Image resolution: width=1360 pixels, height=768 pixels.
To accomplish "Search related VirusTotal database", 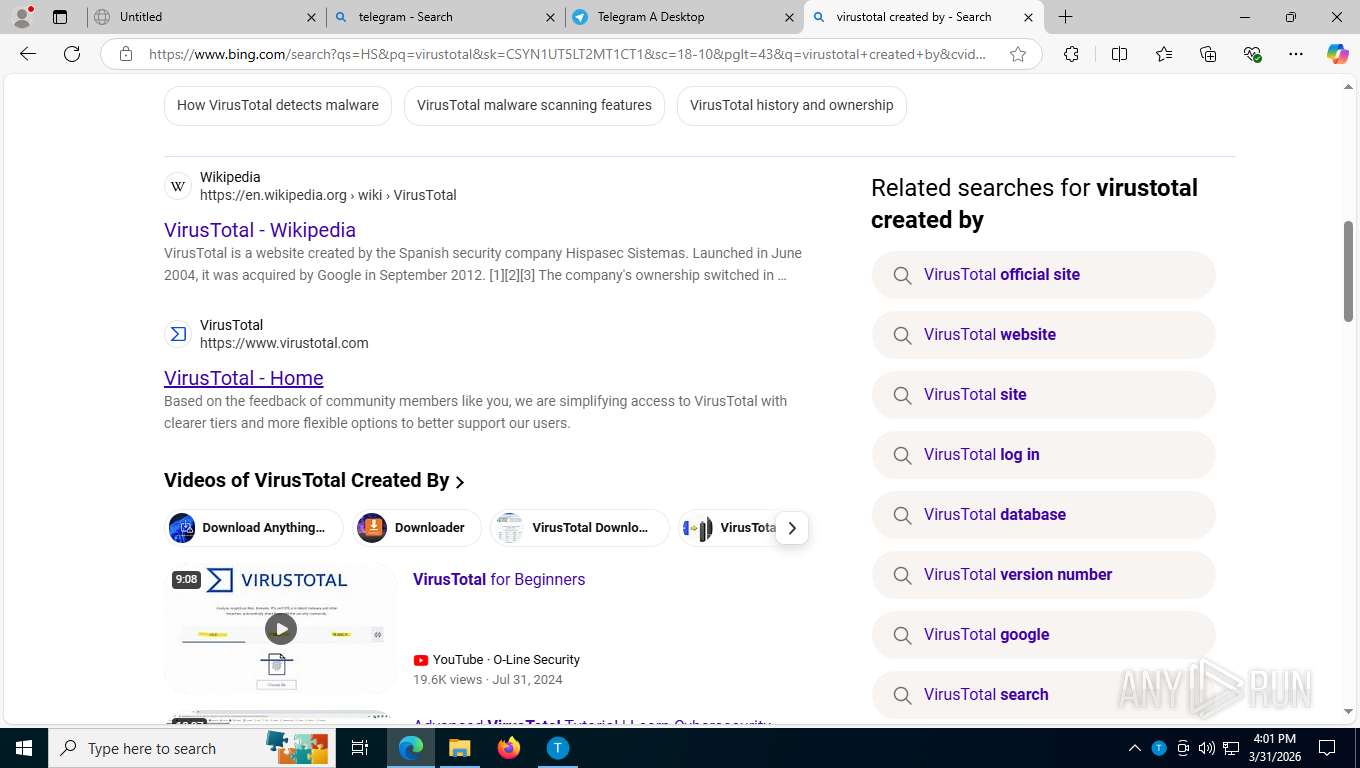I will pyautogui.click(x=1043, y=515).
